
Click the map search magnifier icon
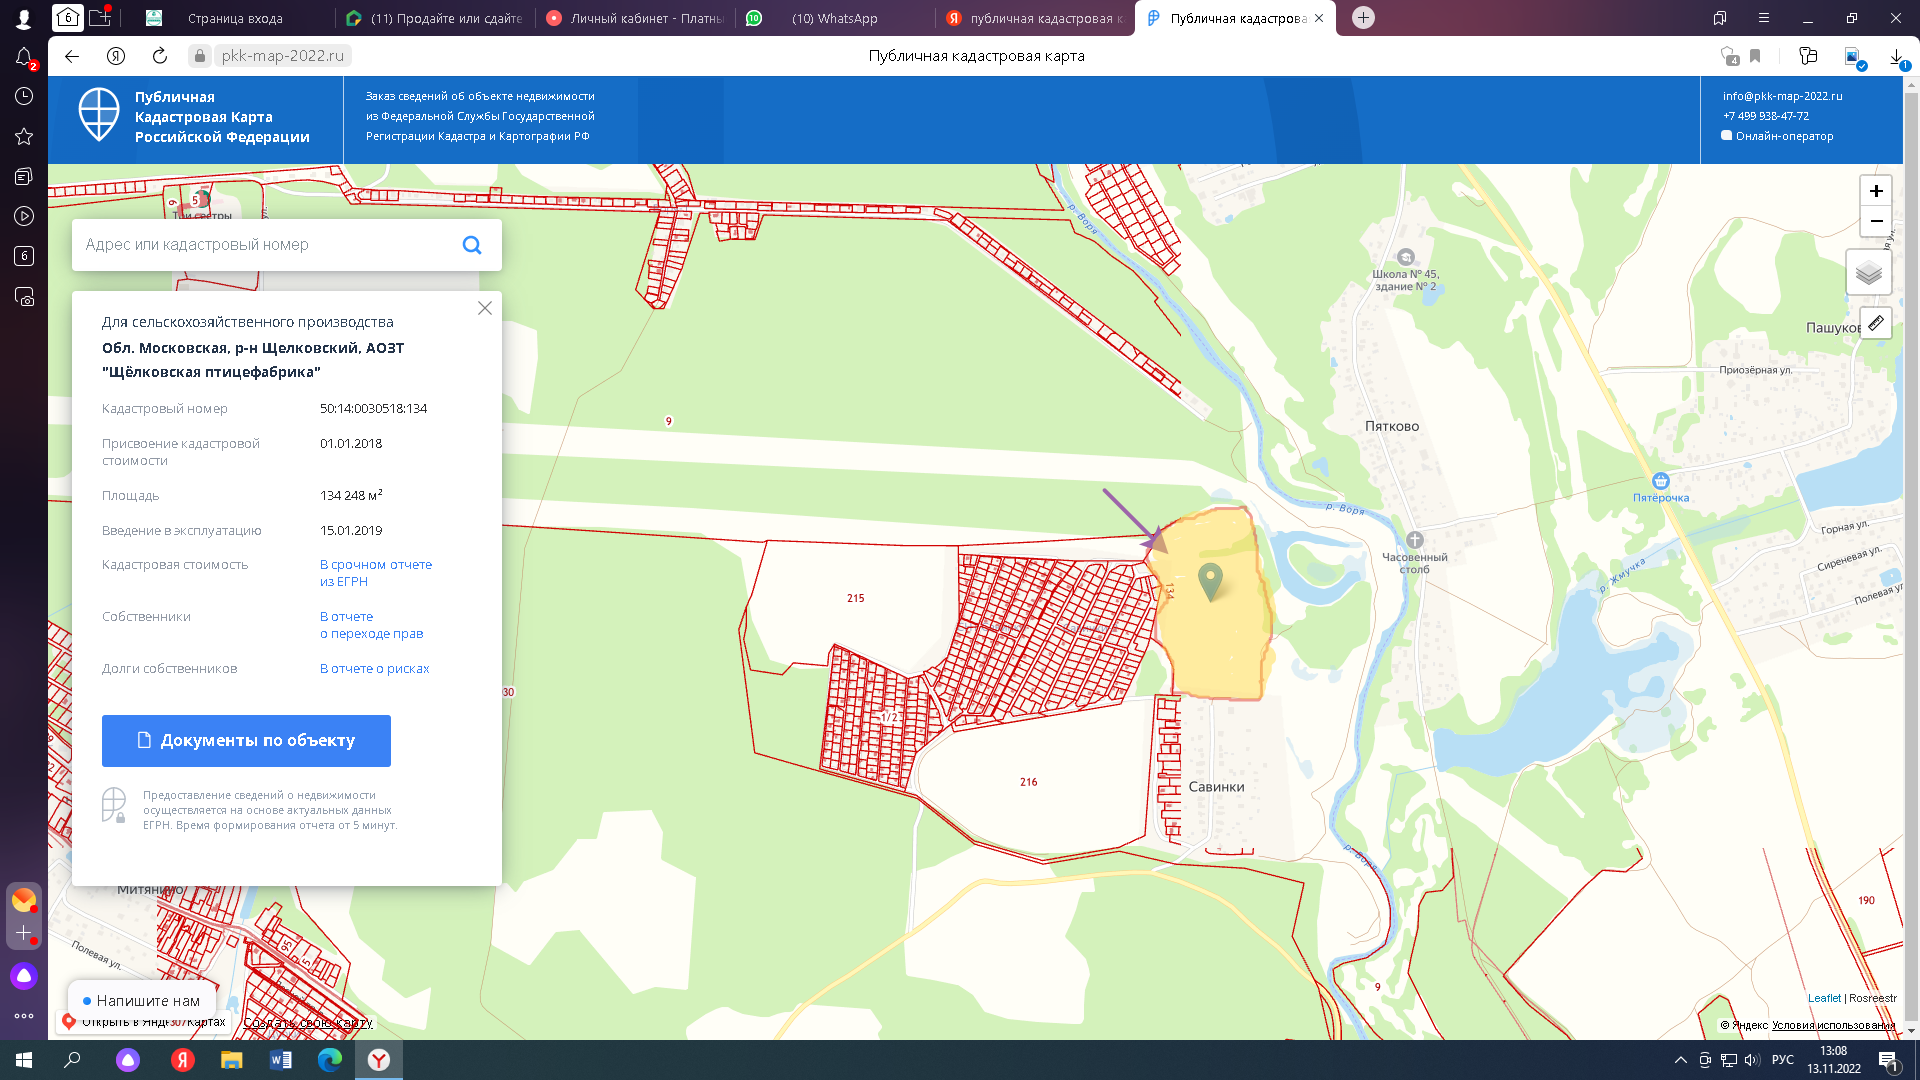472,245
